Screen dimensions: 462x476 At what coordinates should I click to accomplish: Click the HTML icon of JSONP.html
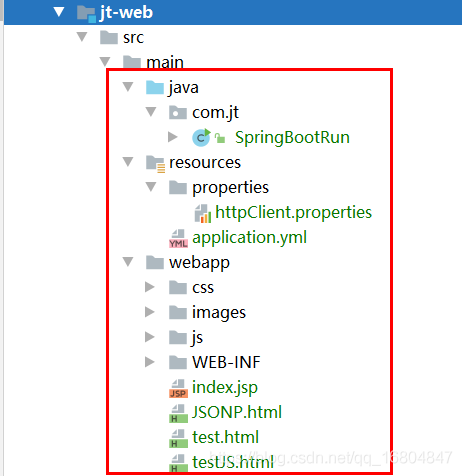tap(178, 414)
